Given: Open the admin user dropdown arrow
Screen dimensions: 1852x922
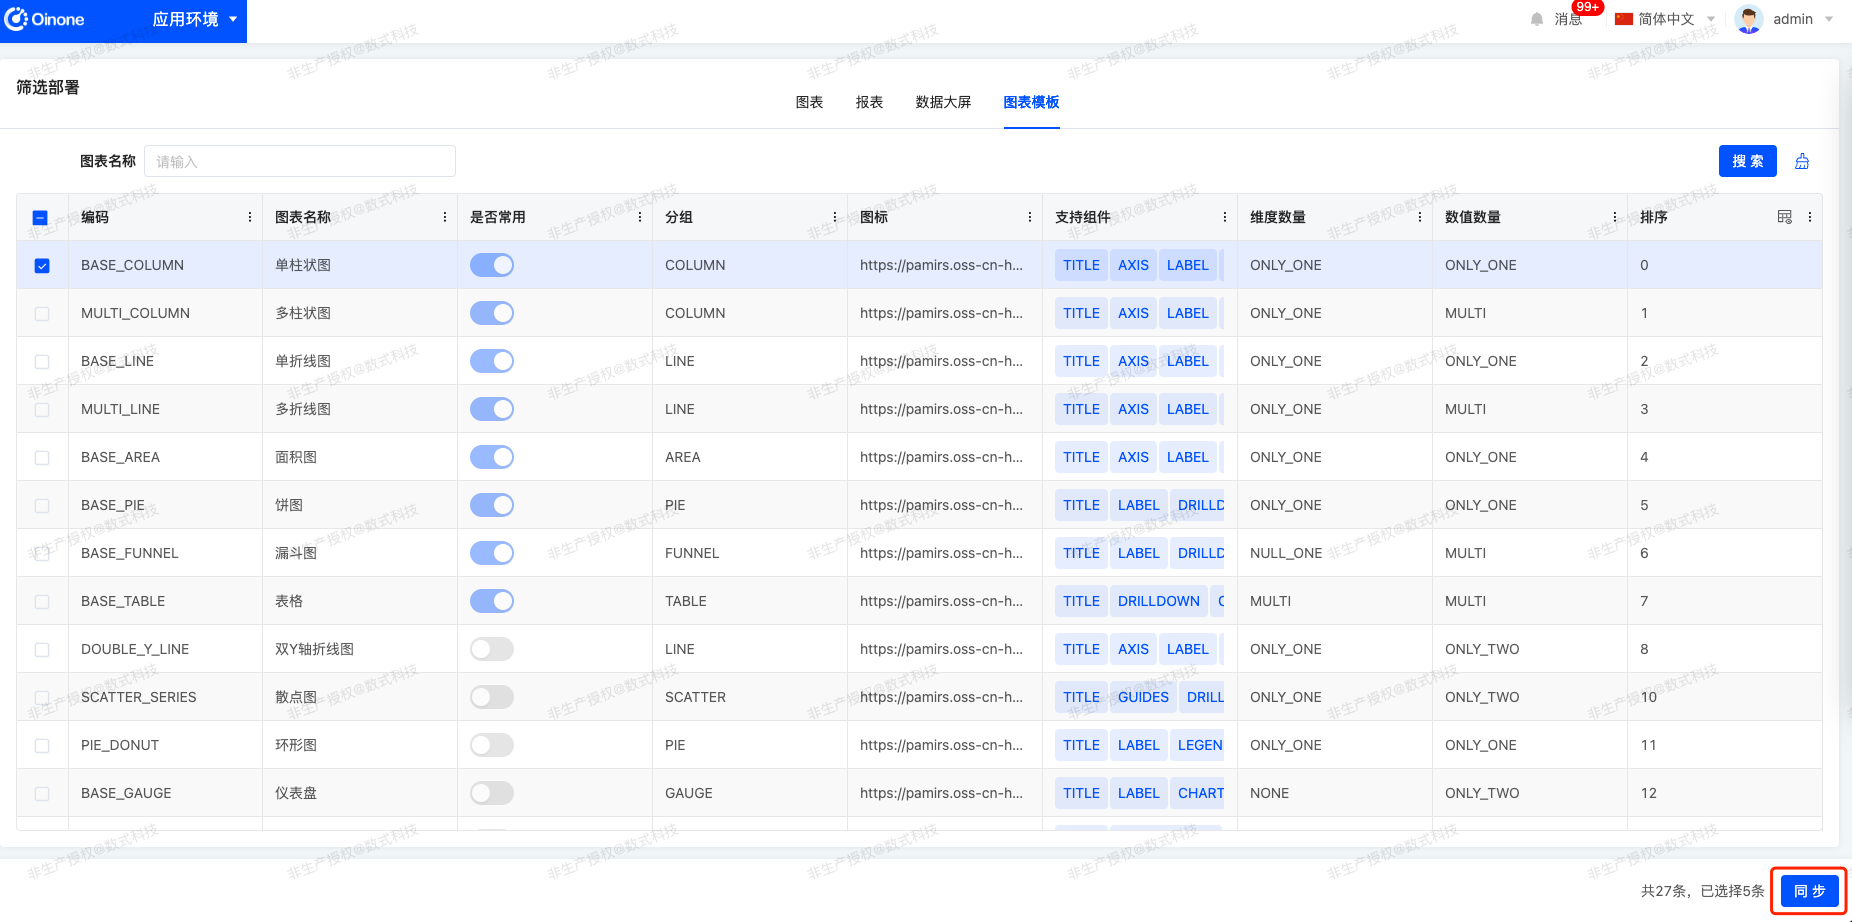Looking at the screenshot, I should pyautogui.click(x=1829, y=19).
